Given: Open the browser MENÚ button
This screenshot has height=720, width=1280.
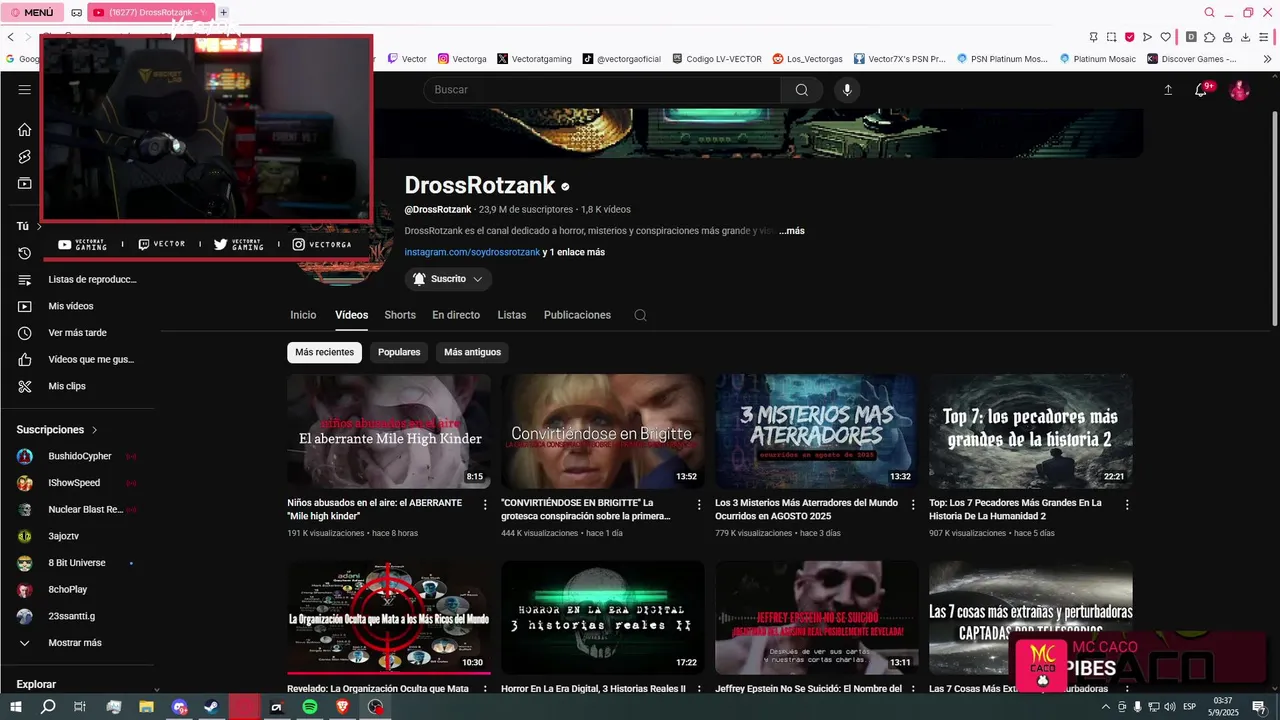Looking at the screenshot, I should pyautogui.click(x=33, y=12).
